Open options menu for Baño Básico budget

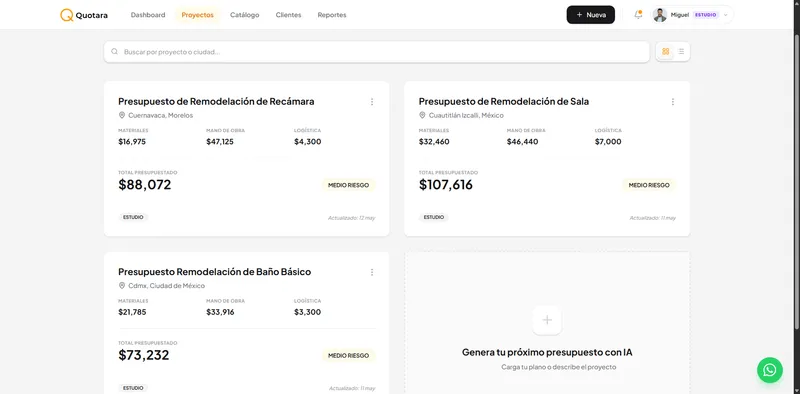point(372,272)
